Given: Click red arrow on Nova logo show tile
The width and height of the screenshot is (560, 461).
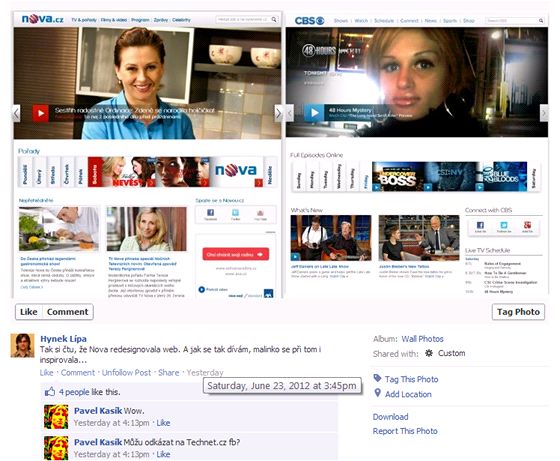Looking at the screenshot, I should click(258, 183).
